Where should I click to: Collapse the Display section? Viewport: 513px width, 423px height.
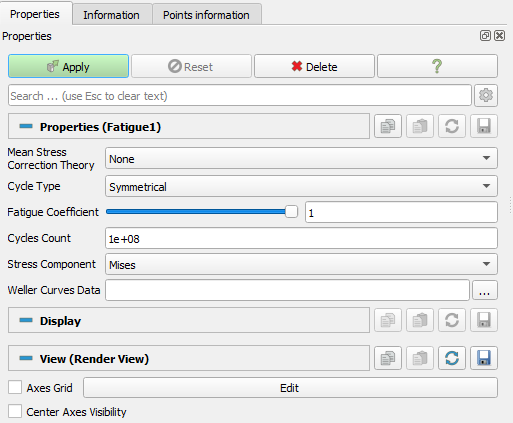(26, 321)
